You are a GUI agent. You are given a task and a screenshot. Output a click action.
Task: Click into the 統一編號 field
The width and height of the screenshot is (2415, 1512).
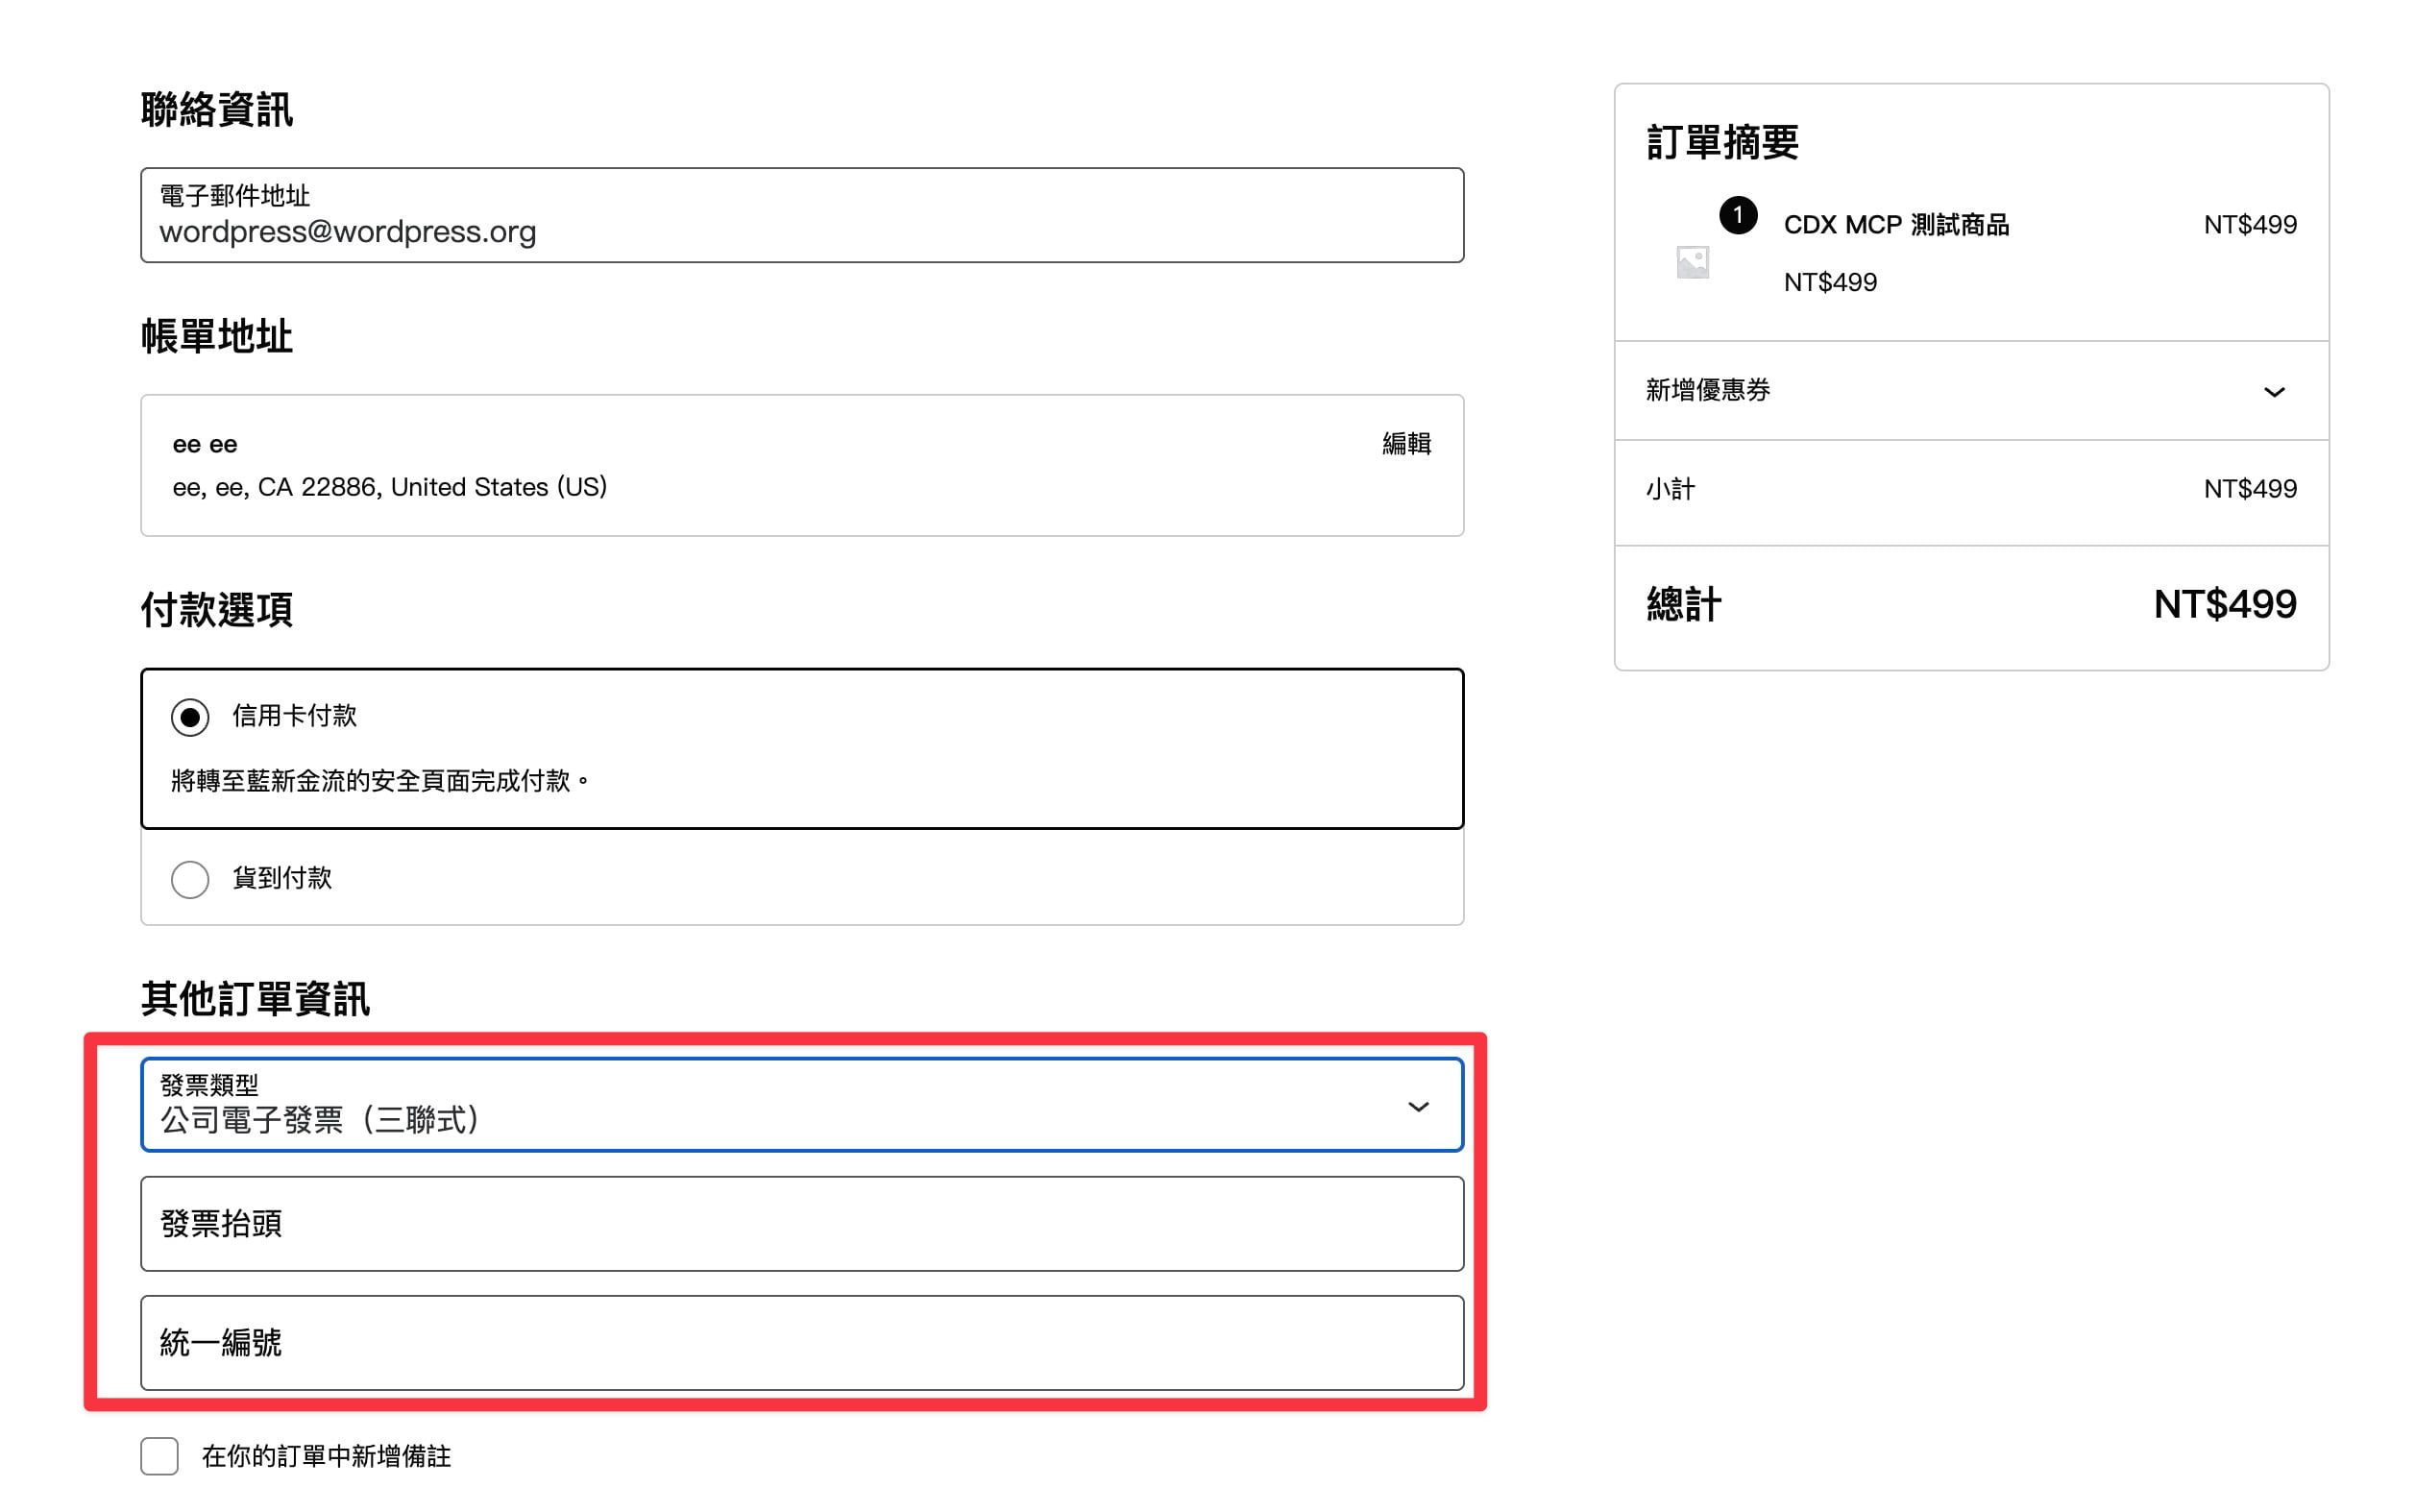(802, 1343)
